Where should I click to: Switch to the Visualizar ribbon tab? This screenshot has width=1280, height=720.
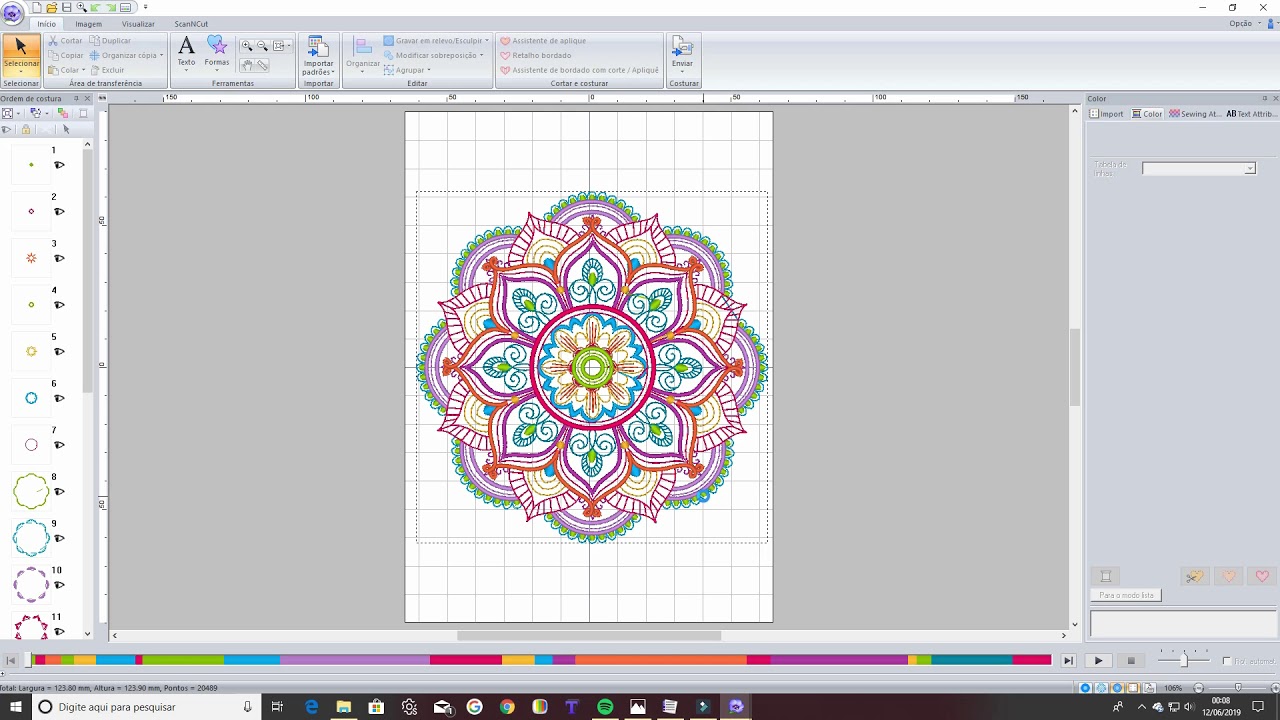[138, 24]
